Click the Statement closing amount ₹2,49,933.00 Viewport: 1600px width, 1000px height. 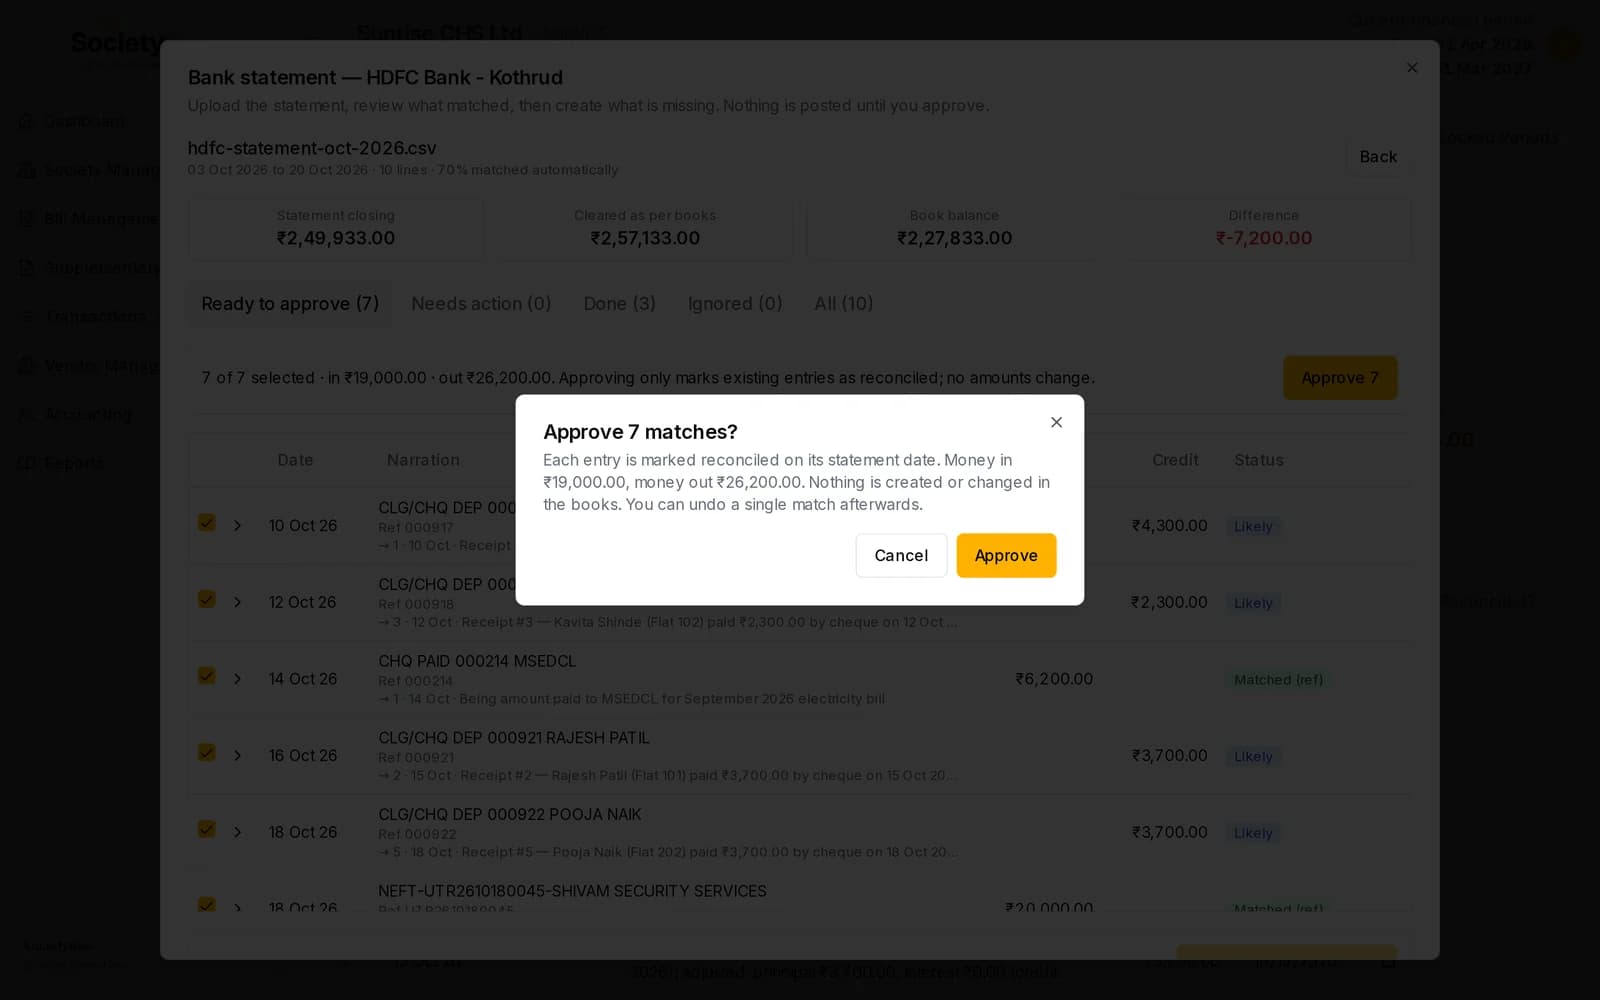pyautogui.click(x=336, y=239)
